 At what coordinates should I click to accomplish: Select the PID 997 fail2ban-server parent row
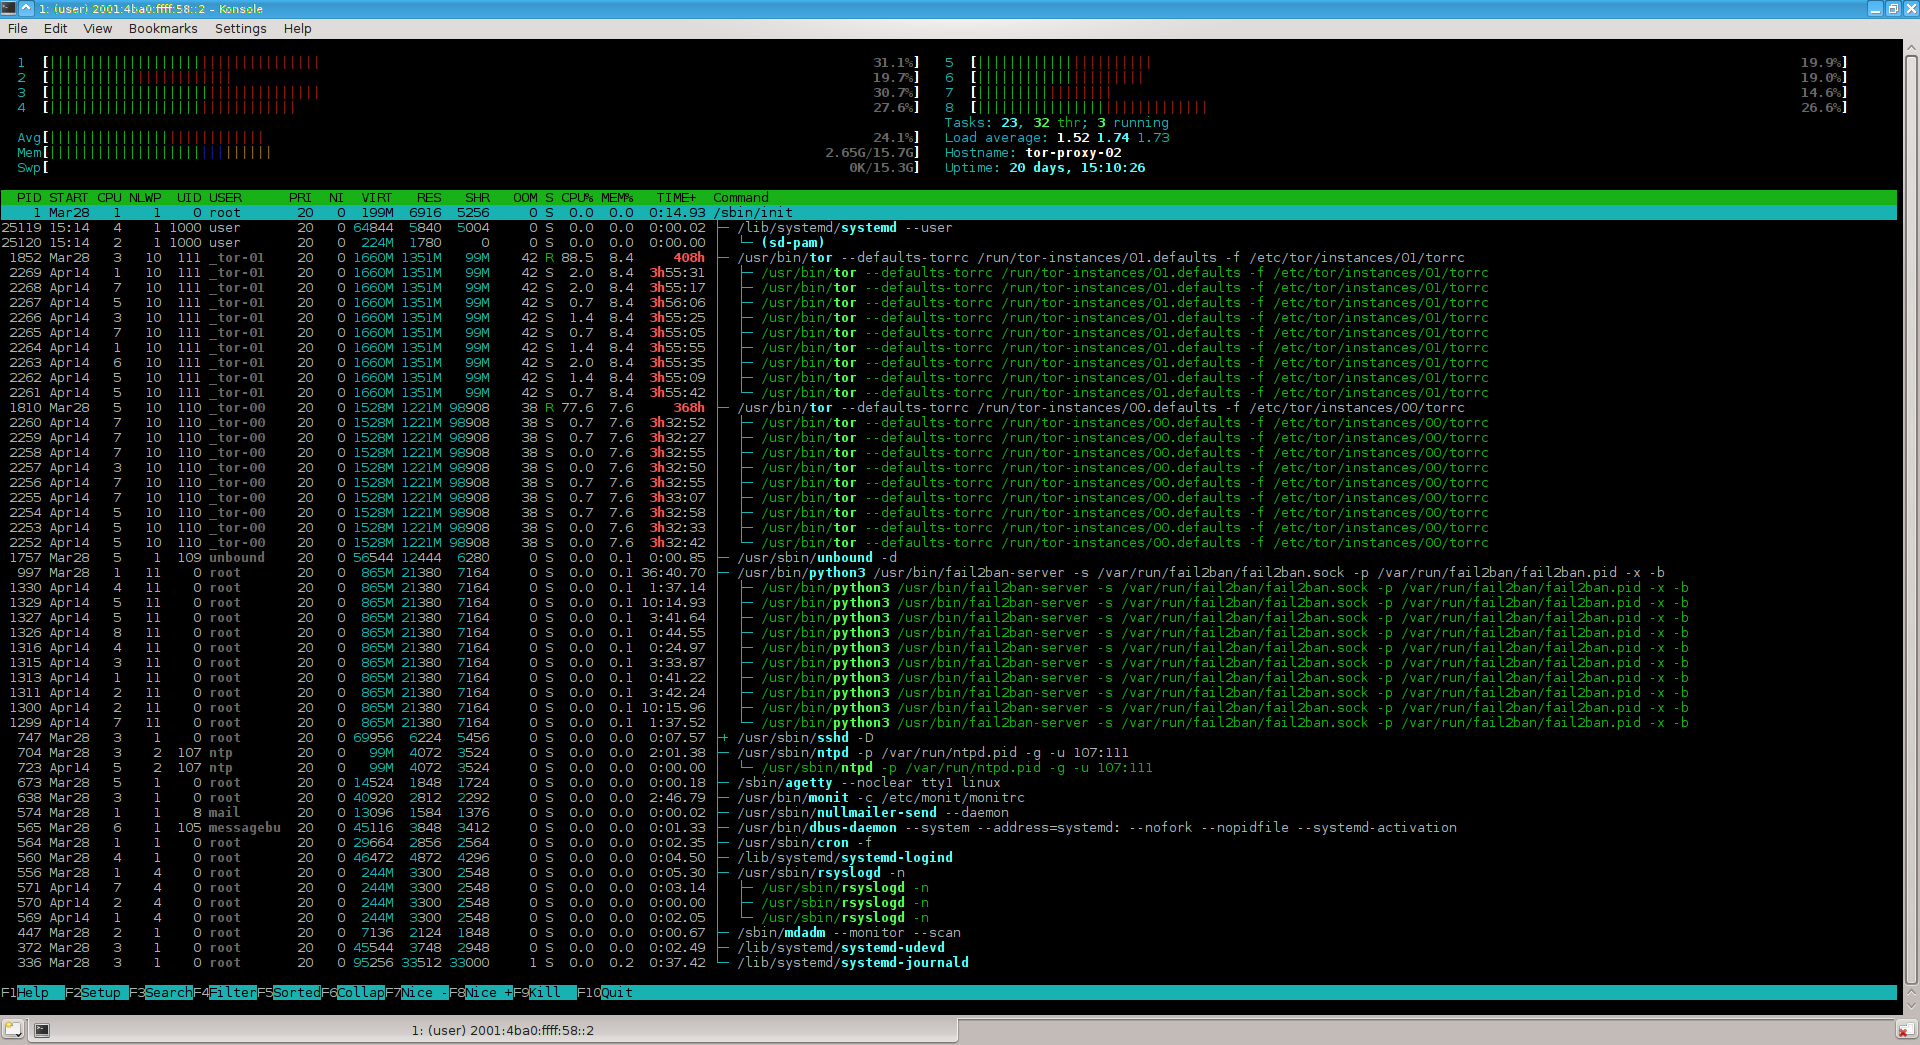point(949,572)
